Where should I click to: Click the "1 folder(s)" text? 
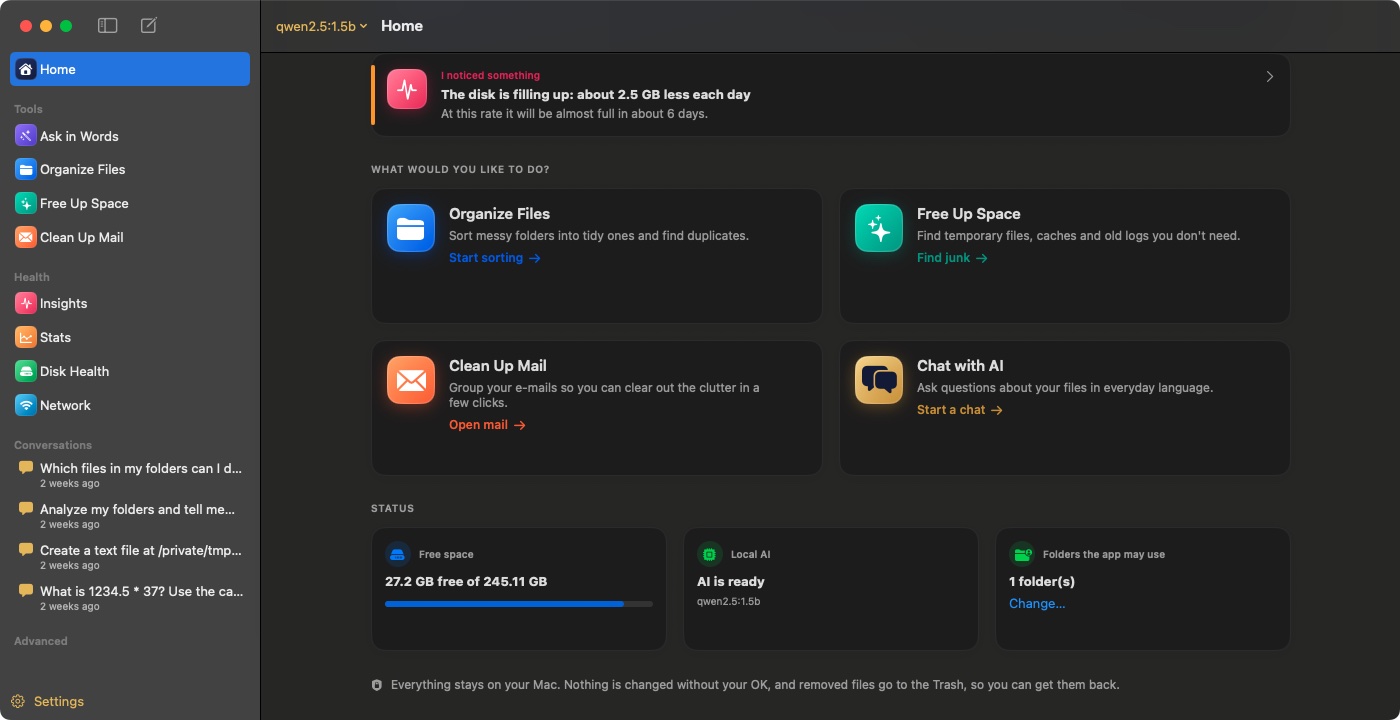point(1042,581)
